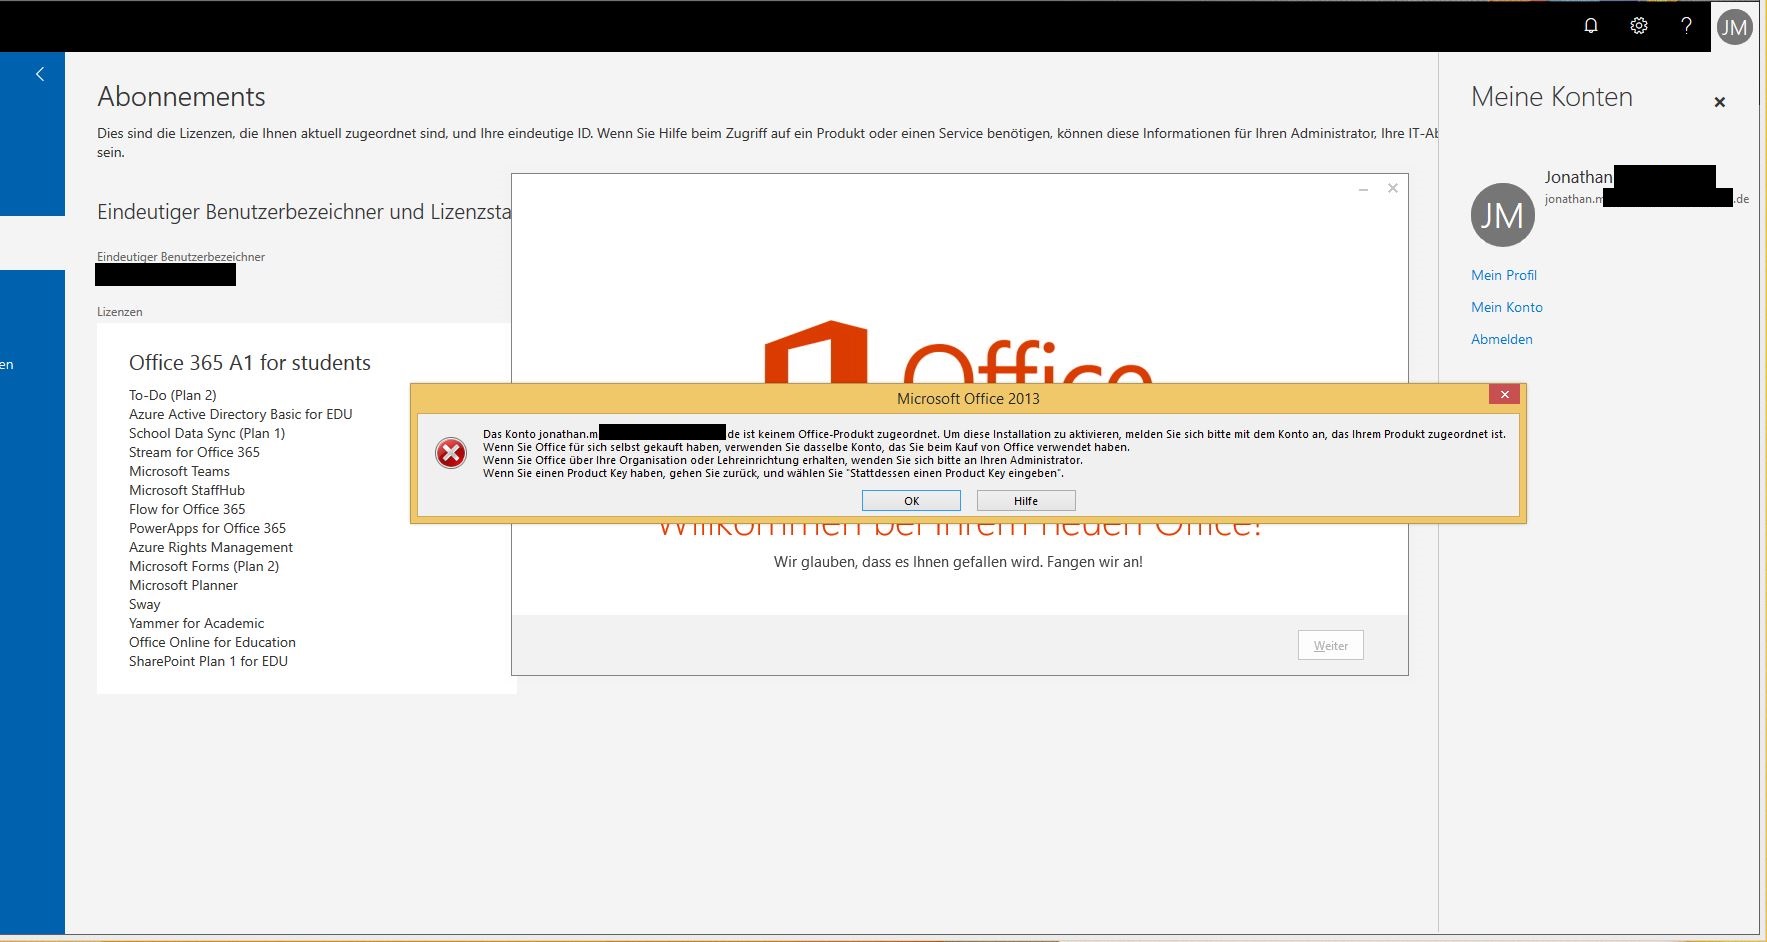The height and width of the screenshot is (942, 1767).
Task: Click 'To-Do (Plan 2)' license entry
Action: pyautogui.click(x=172, y=395)
